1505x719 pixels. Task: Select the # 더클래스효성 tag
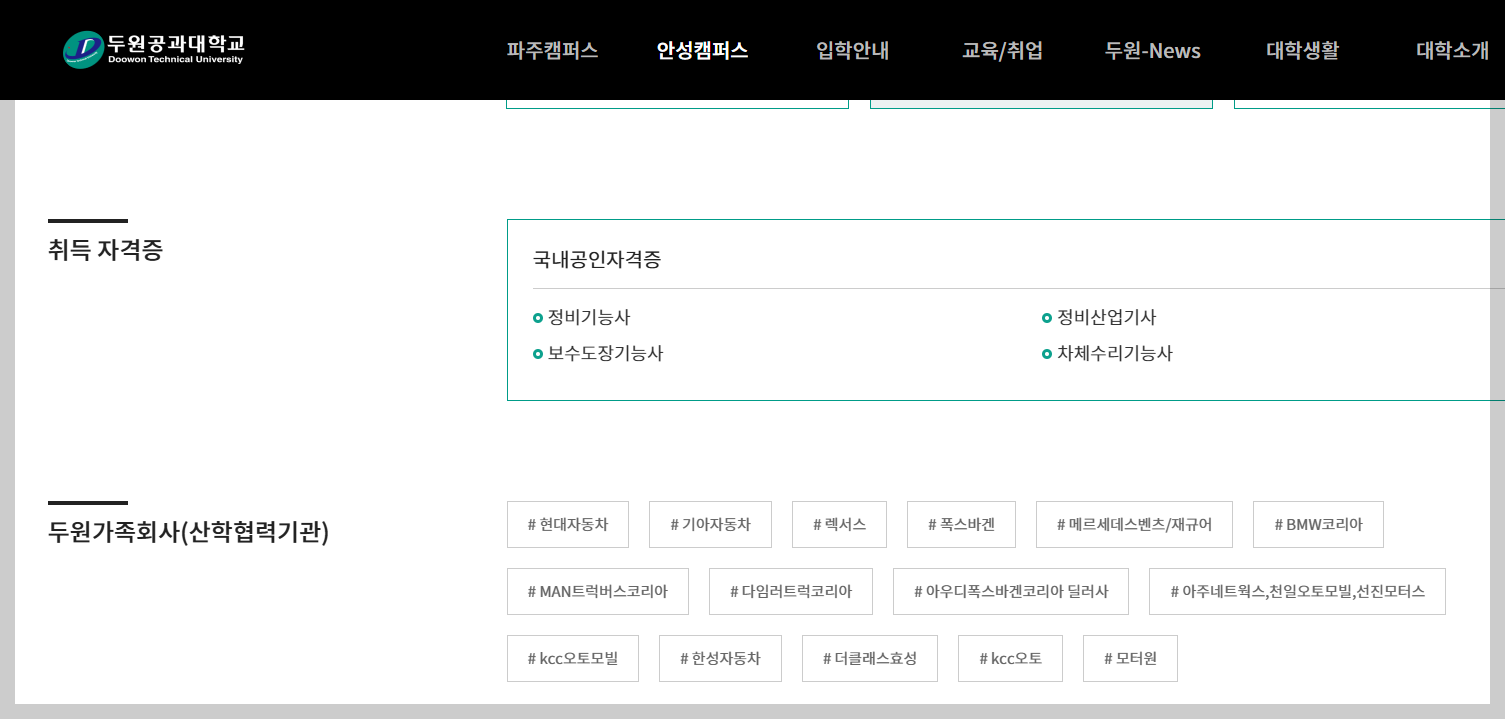pyautogui.click(x=870, y=658)
